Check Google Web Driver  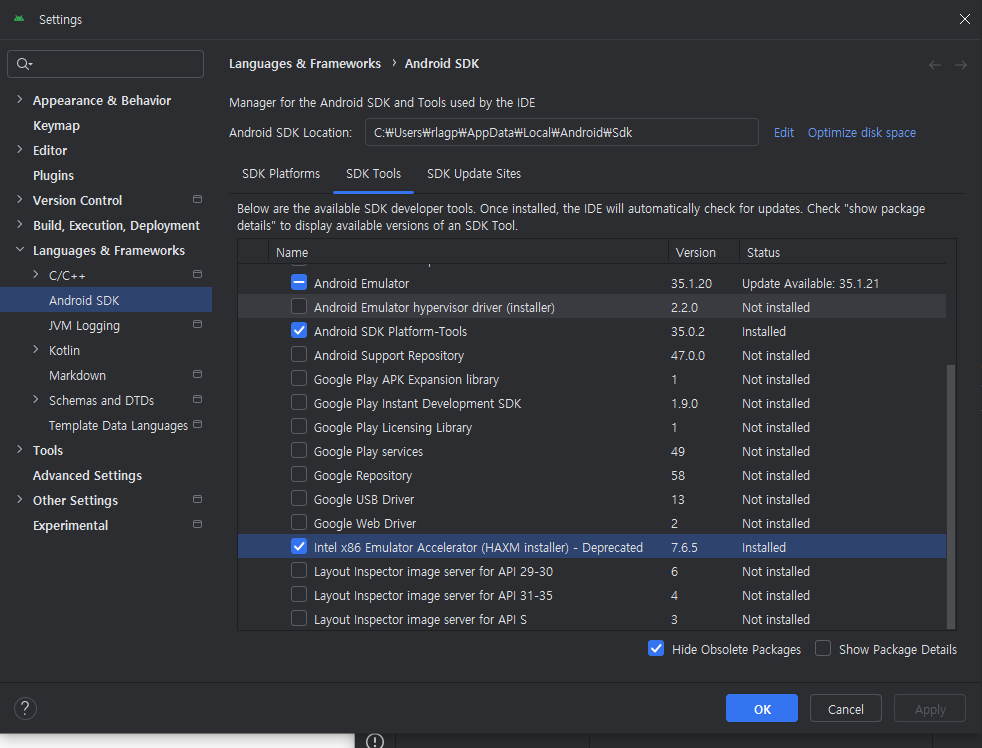(299, 522)
